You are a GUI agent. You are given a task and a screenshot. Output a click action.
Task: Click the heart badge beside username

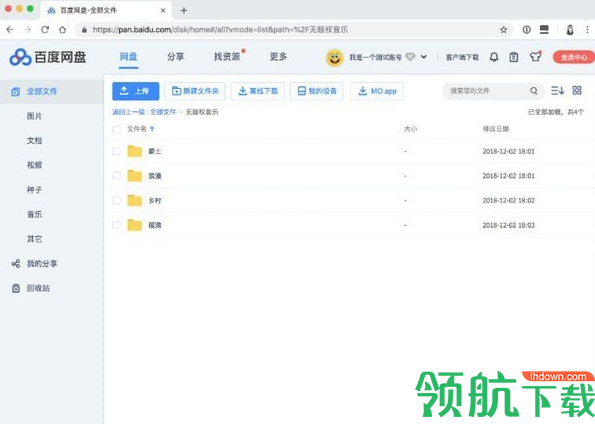(x=410, y=57)
